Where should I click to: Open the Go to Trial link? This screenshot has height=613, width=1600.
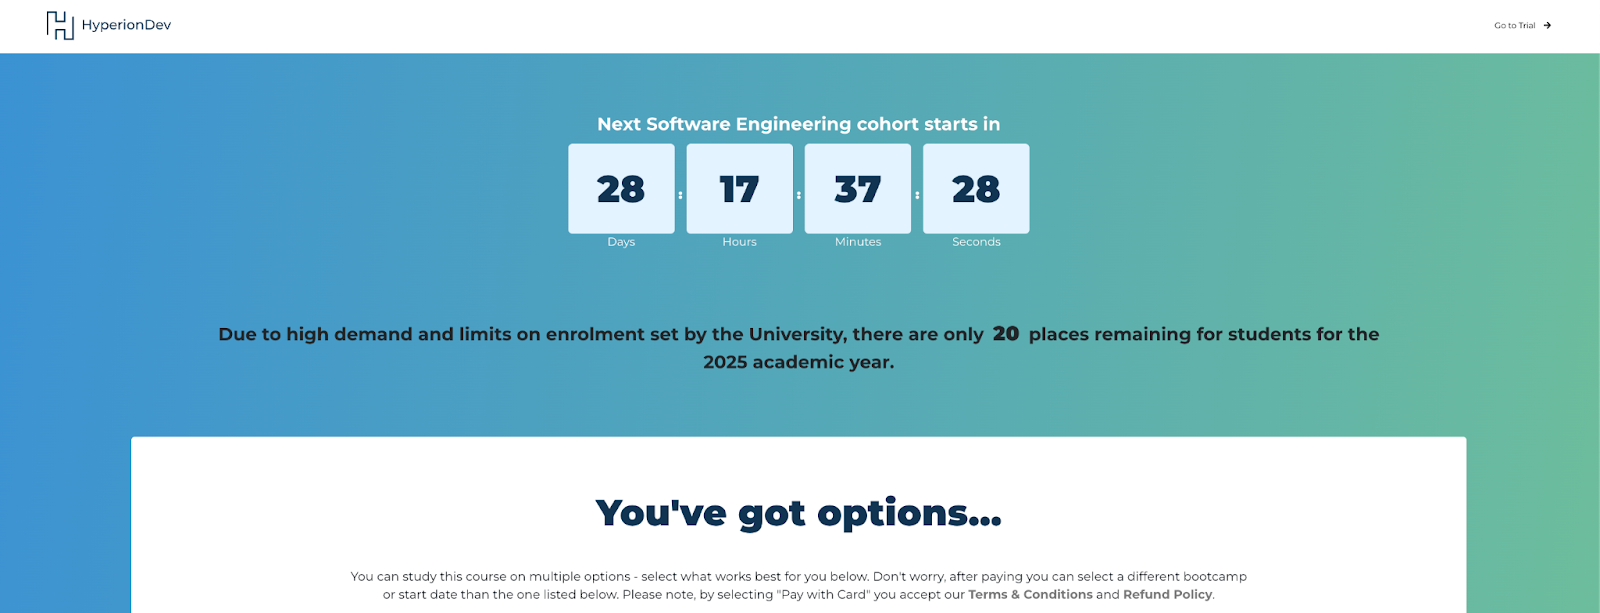[1514, 26]
